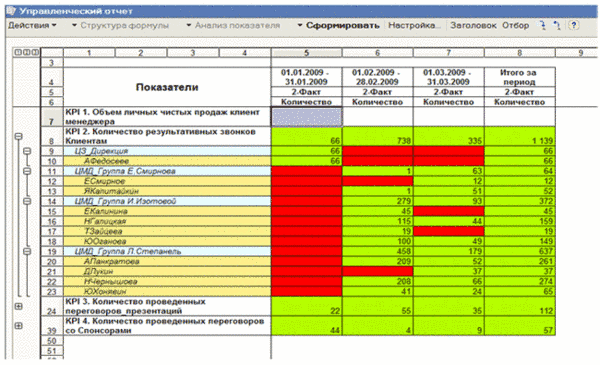Select column header 6
Viewport: 600px width, 365px height.
pos(378,53)
